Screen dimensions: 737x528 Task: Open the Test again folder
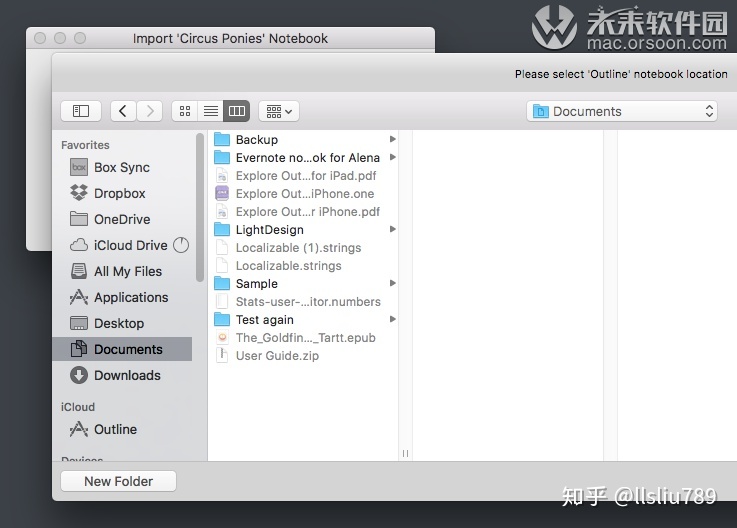coord(264,320)
